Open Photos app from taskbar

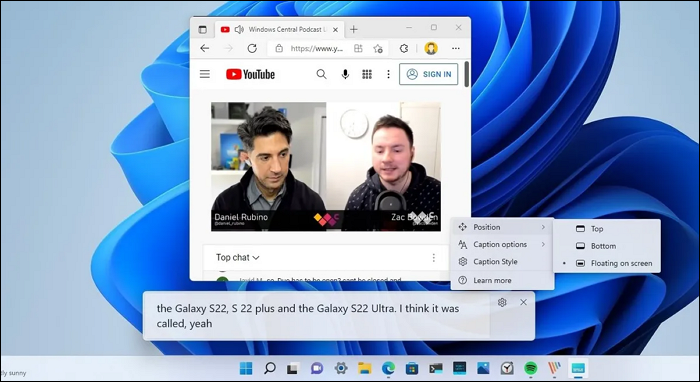pos(483,368)
